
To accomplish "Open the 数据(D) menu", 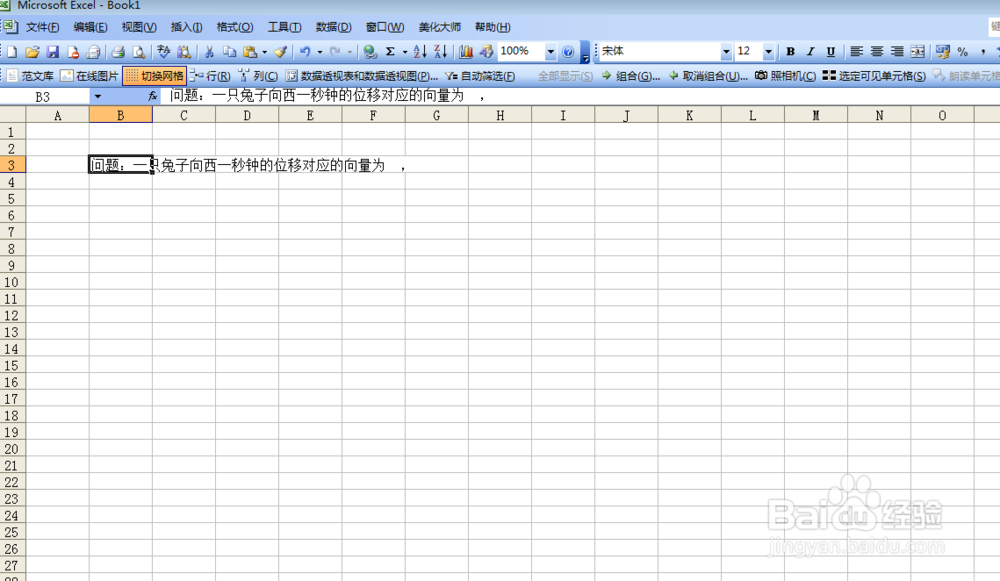I will coord(333,27).
